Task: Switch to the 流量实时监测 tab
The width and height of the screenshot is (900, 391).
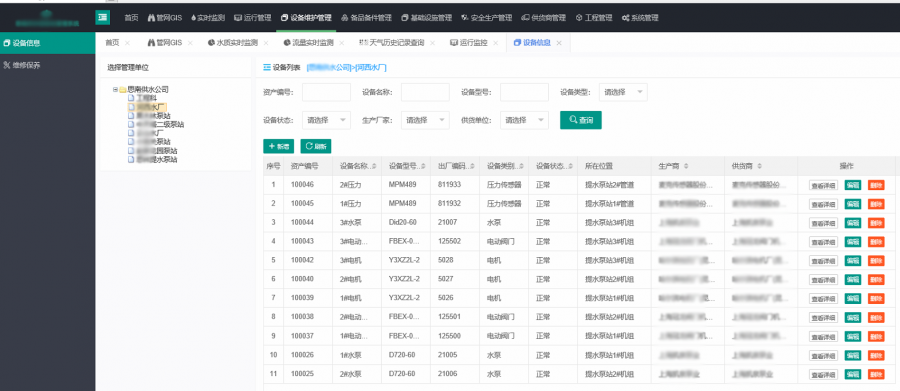Action: coord(309,43)
